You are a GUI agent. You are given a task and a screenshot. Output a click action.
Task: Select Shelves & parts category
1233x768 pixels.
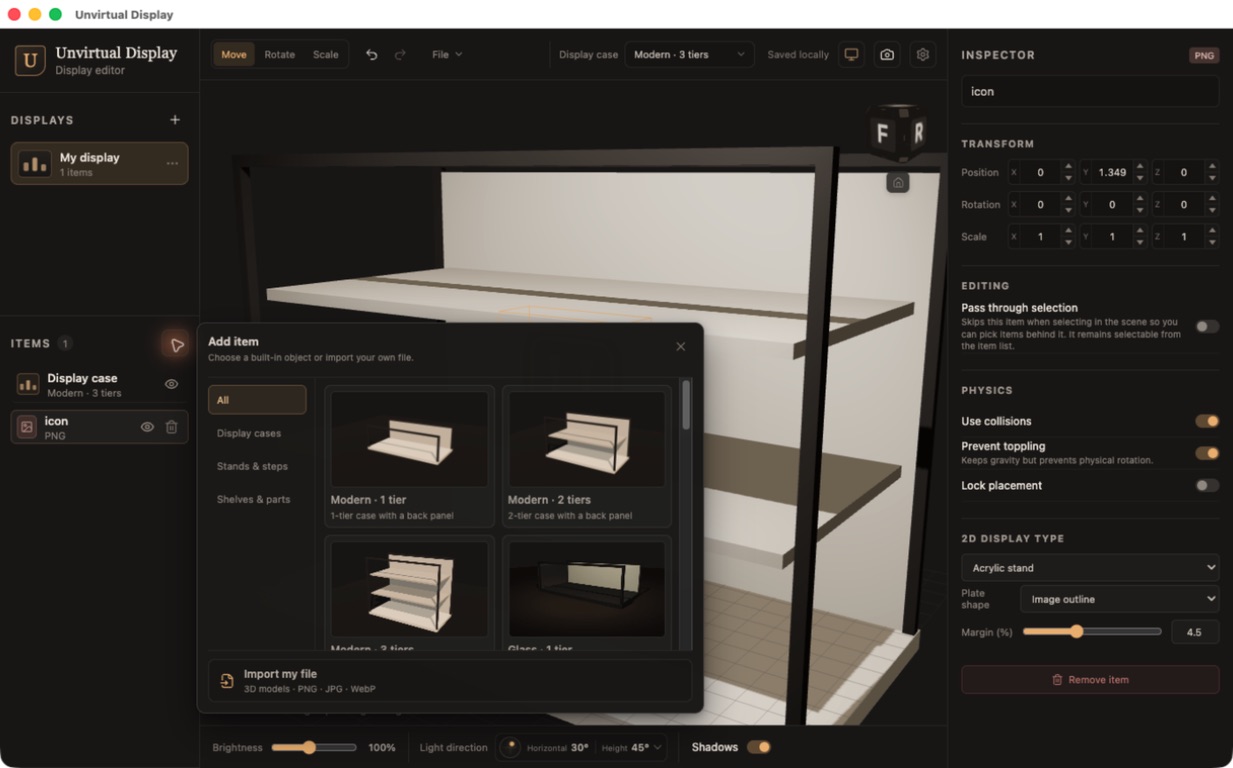tap(257, 499)
